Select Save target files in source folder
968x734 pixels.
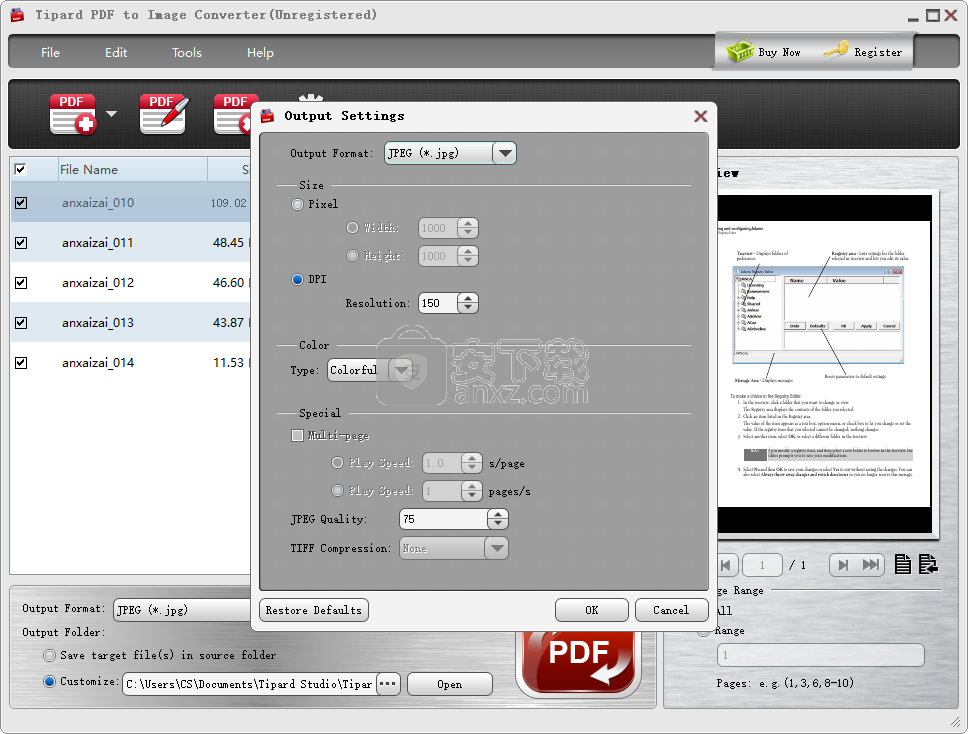coord(49,655)
